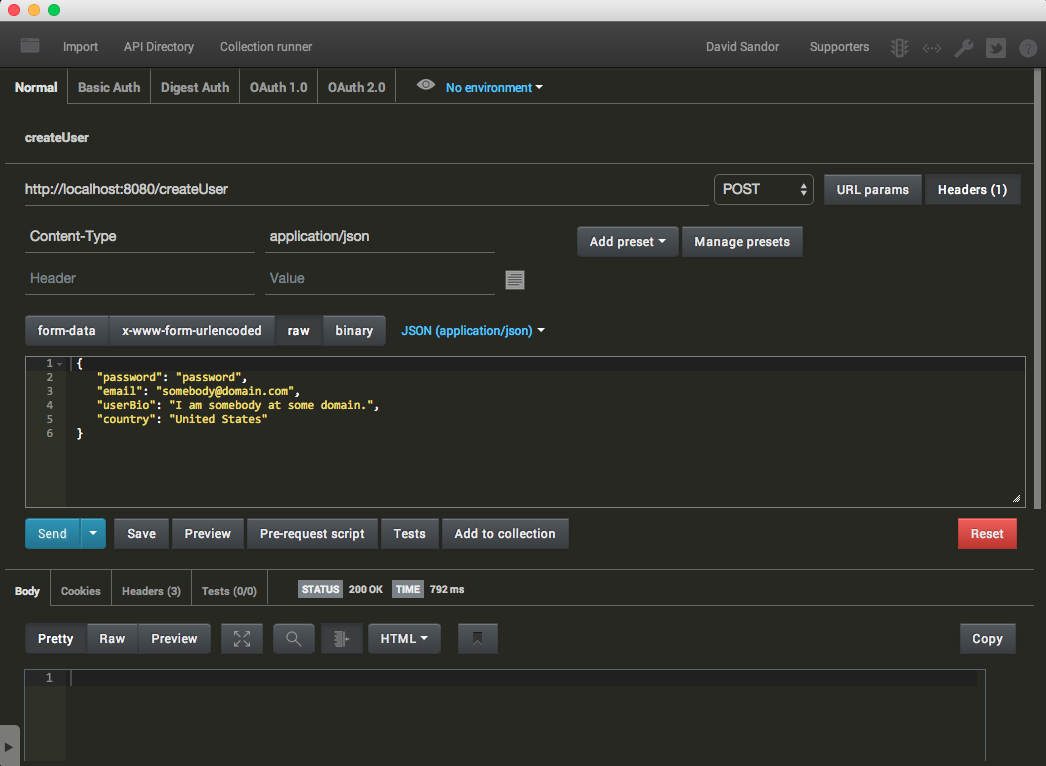Switch to the Basic Auth tab
Viewport: 1046px width, 766px height.
tap(109, 87)
